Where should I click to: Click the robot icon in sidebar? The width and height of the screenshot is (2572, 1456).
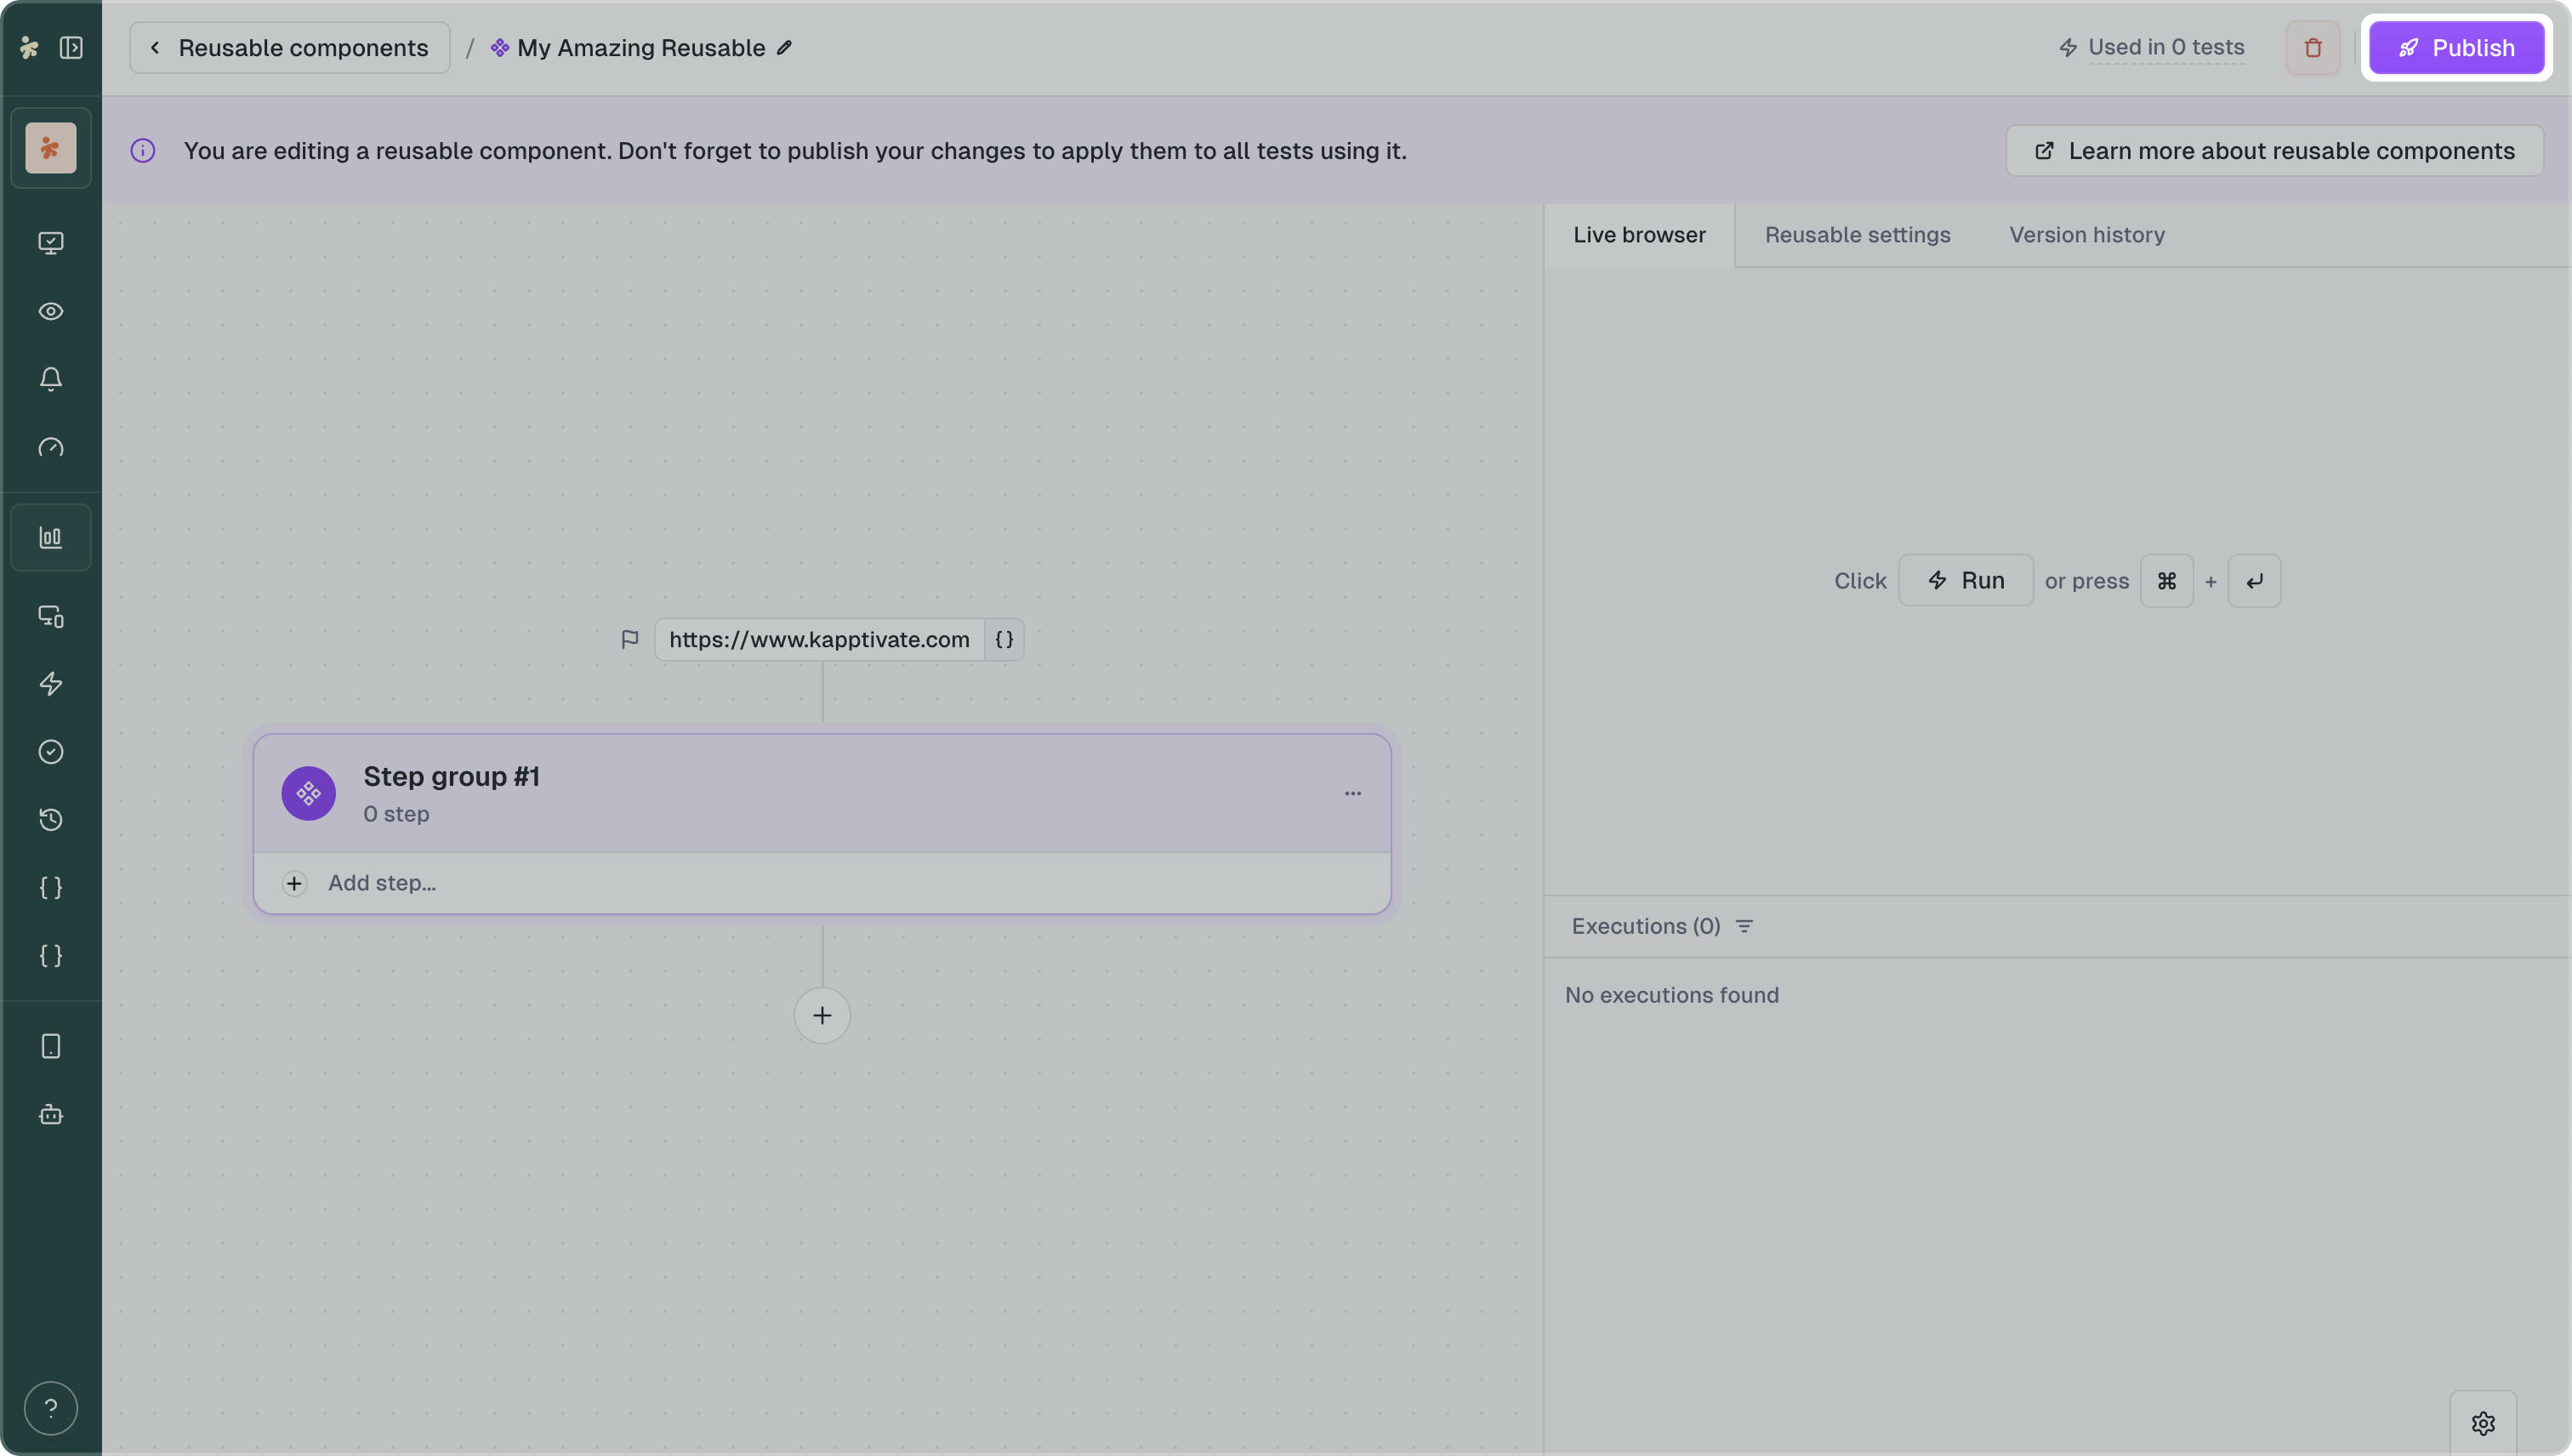tap(51, 1114)
